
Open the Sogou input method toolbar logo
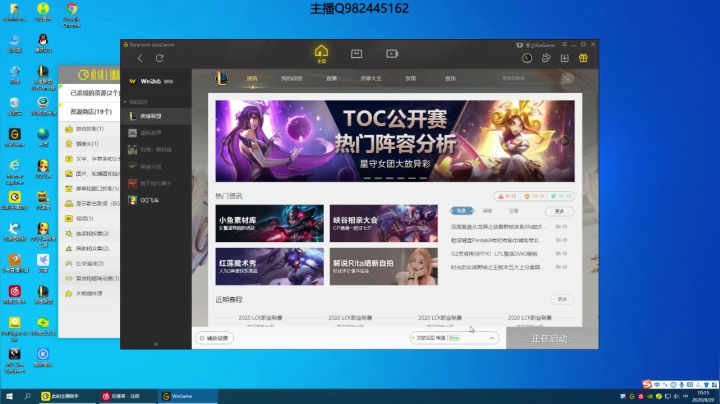647,384
